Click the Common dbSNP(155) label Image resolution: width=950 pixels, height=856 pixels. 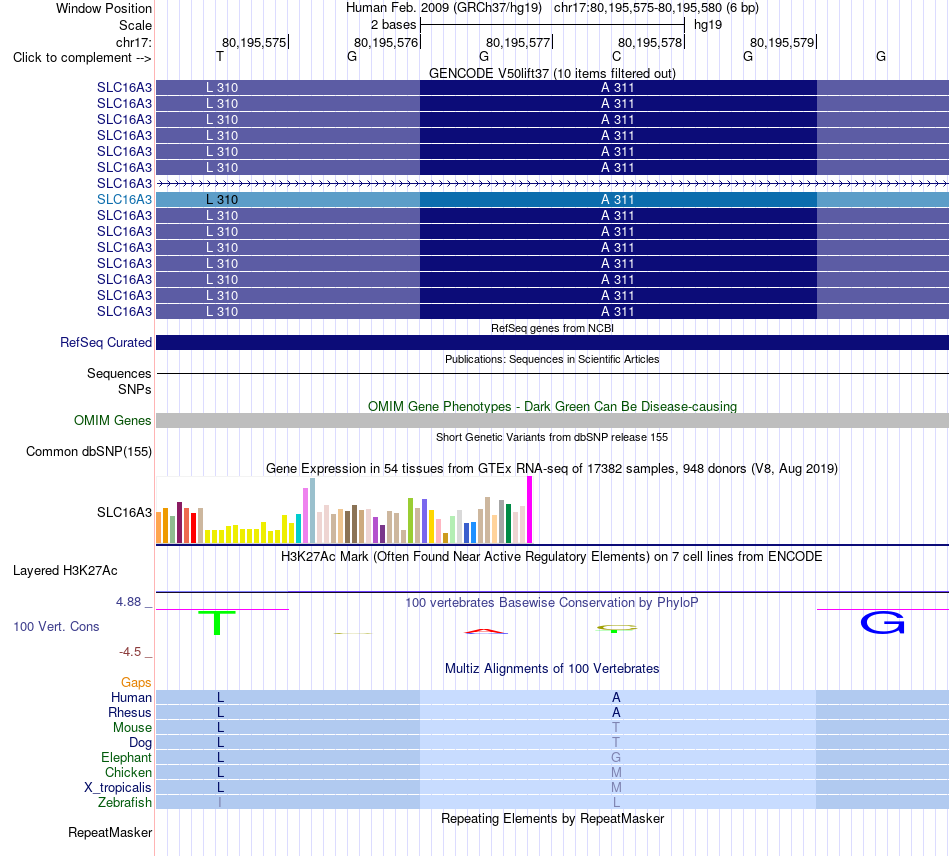pos(88,451)
